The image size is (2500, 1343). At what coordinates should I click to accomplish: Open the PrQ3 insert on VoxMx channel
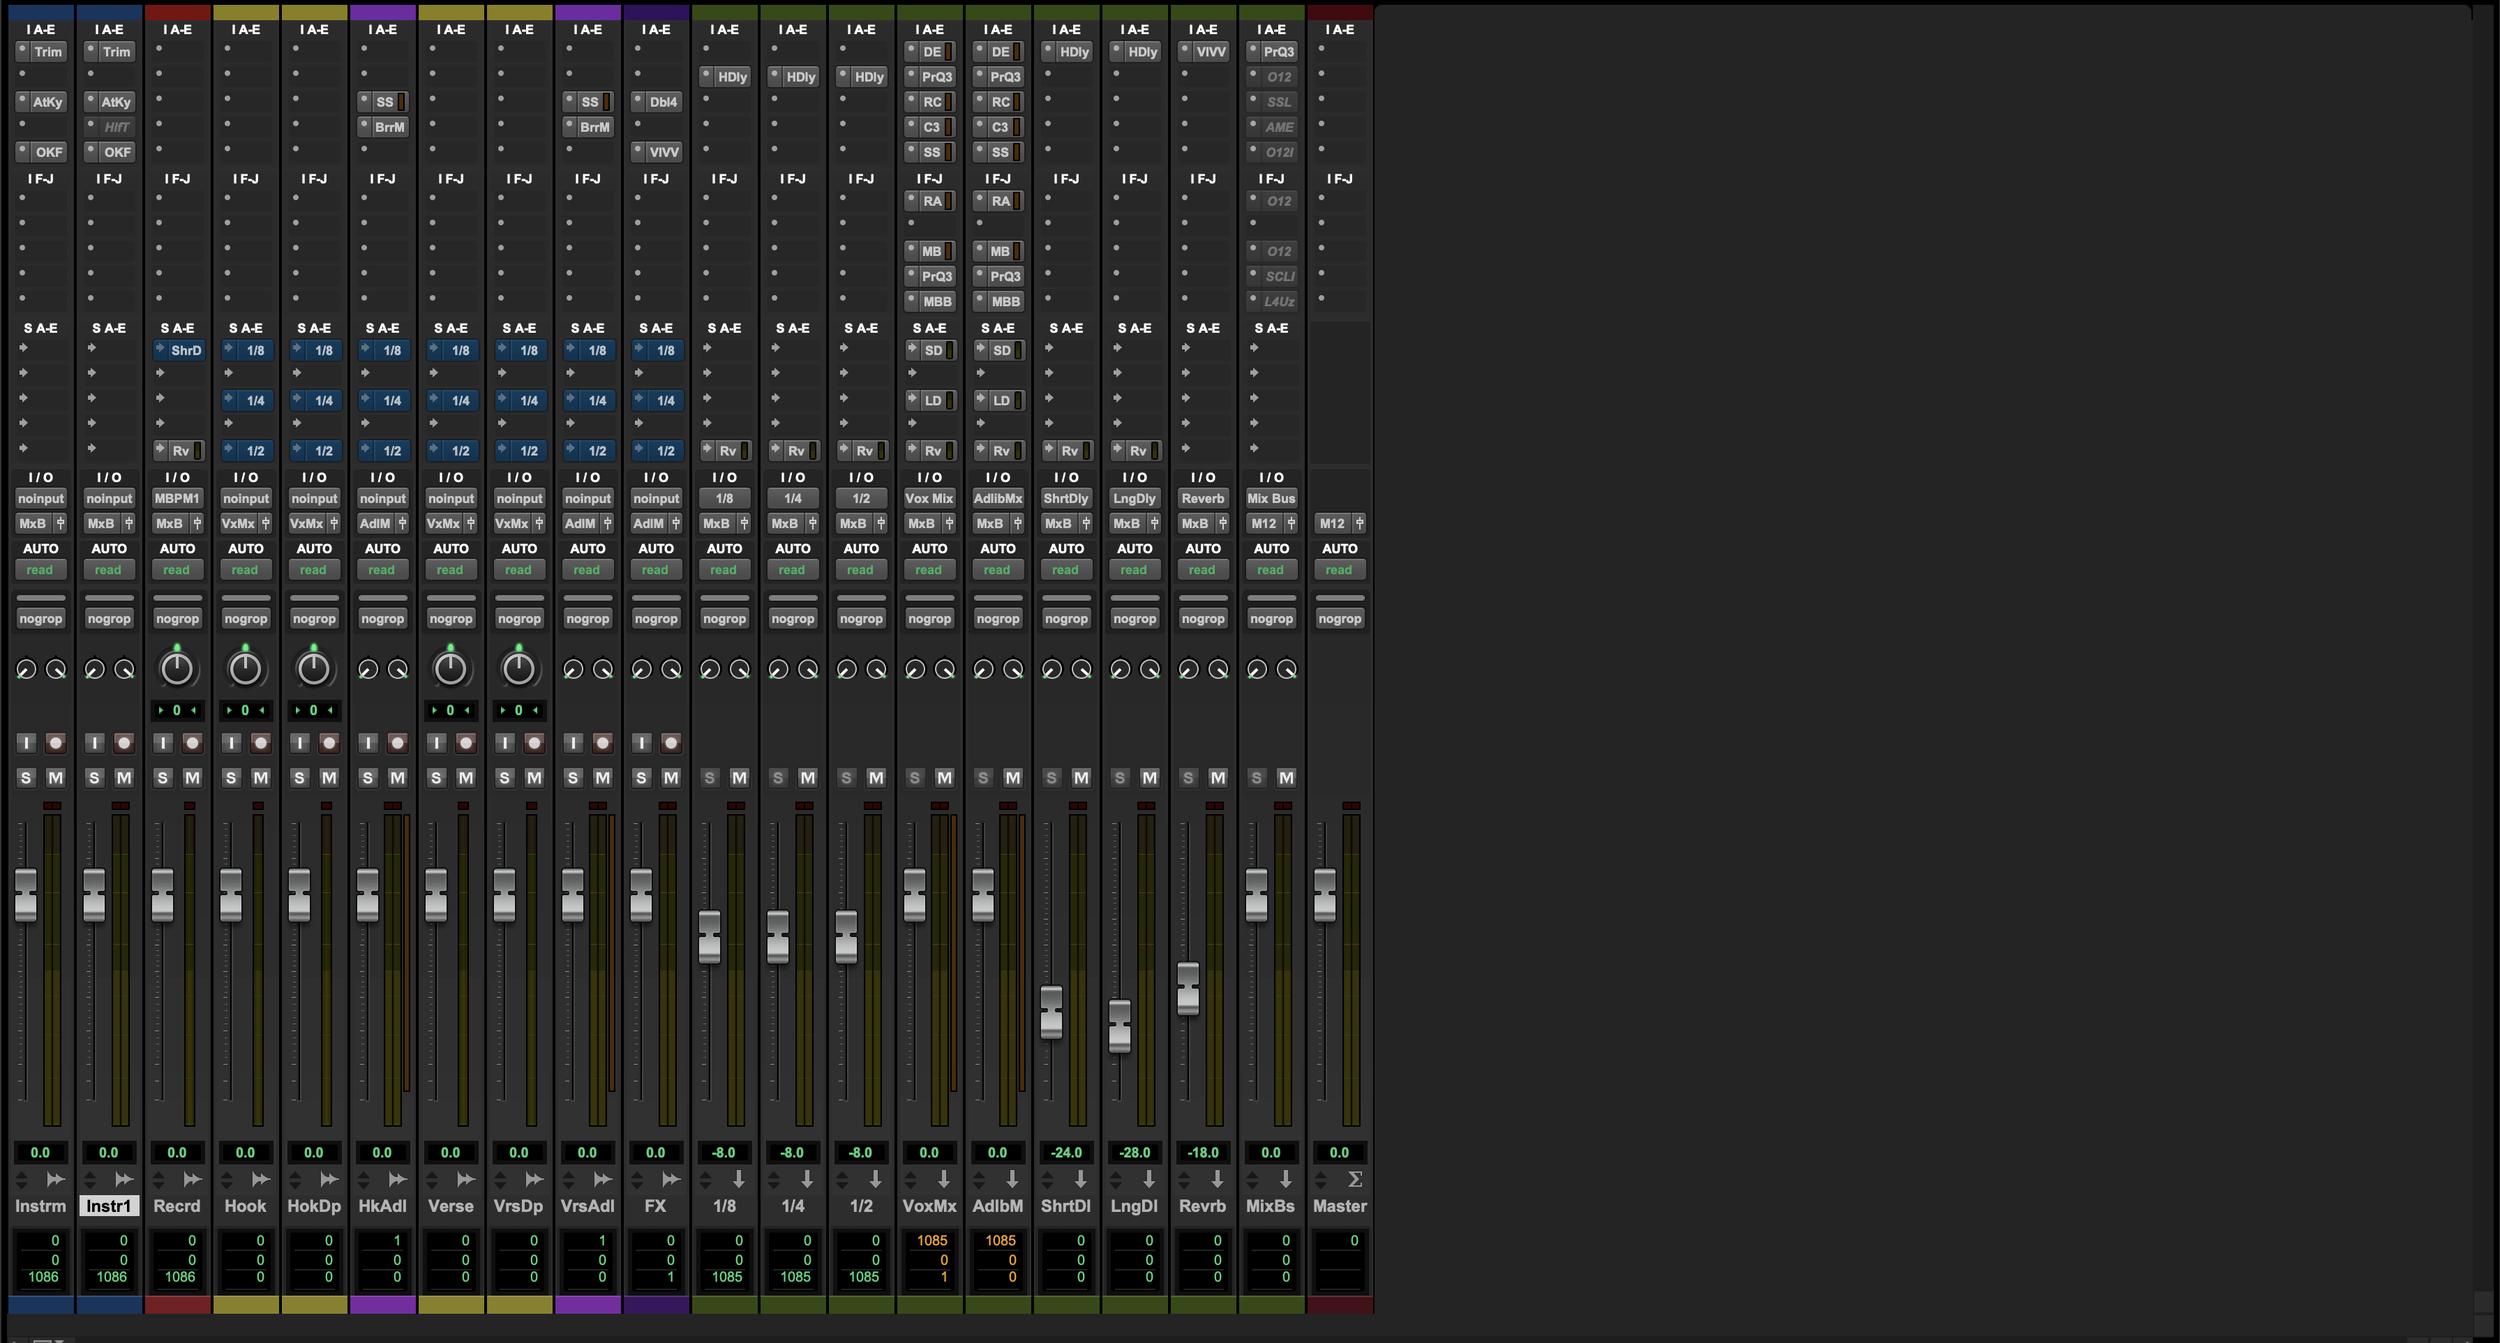point(933,76)
